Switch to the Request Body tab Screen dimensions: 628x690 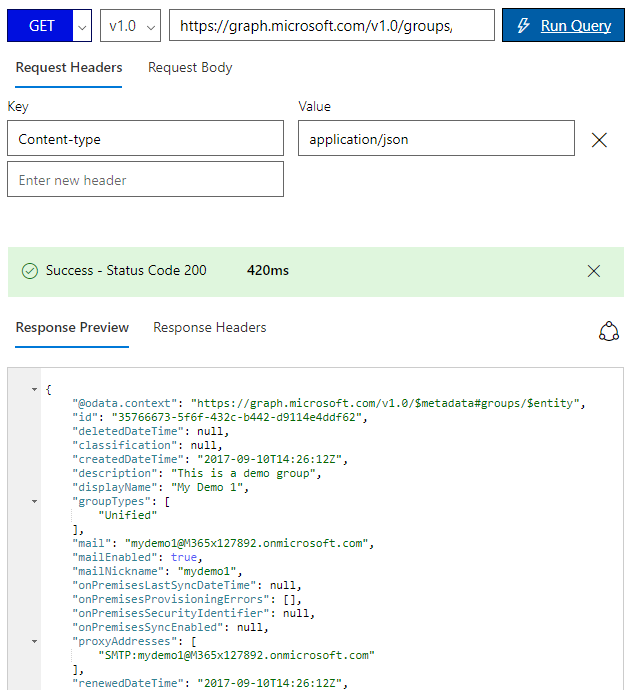click(x=190, y=68)
